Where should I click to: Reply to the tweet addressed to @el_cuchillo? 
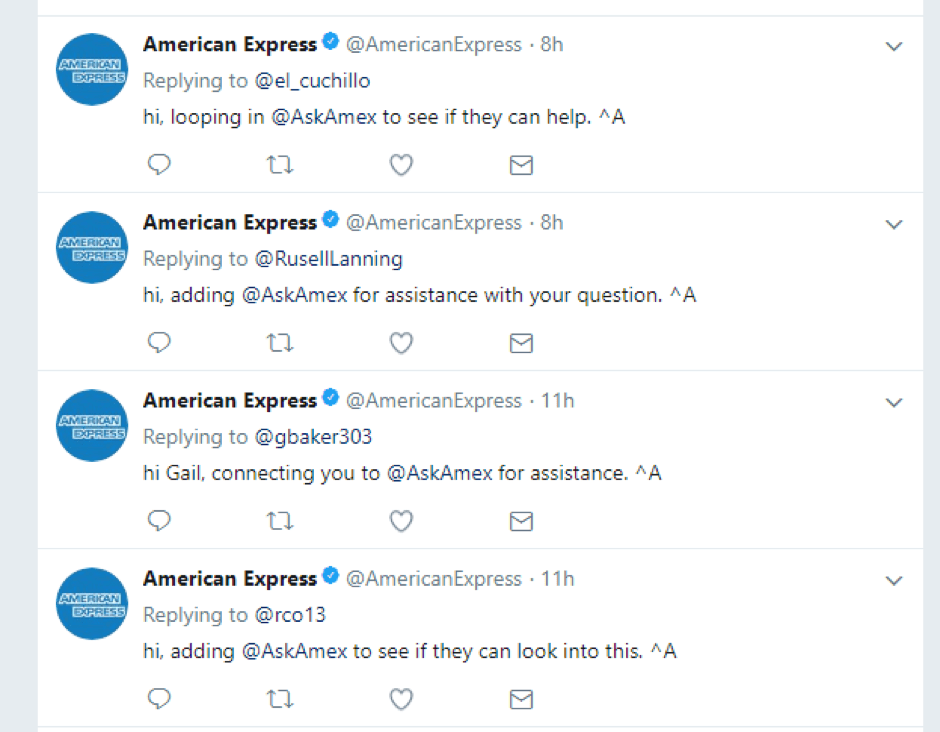coord(159,165)
